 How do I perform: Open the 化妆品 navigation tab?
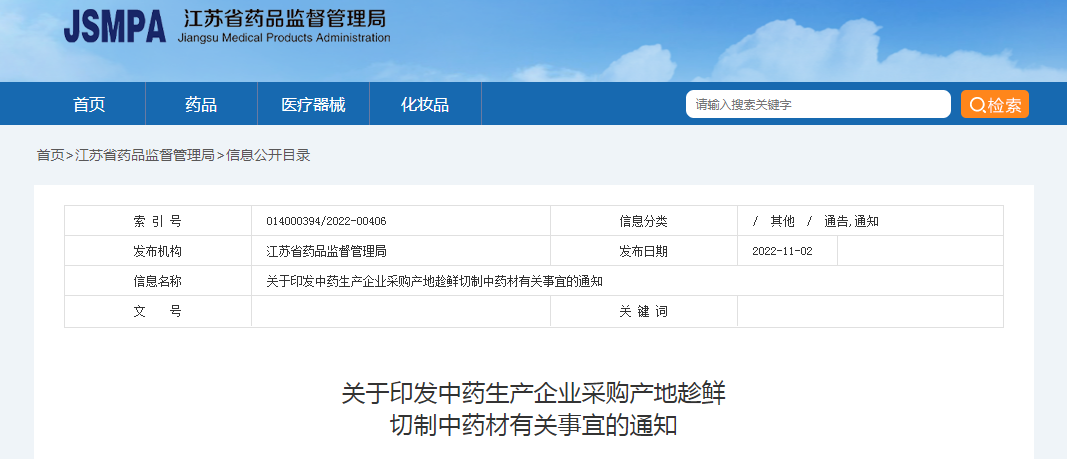point(425,104)
